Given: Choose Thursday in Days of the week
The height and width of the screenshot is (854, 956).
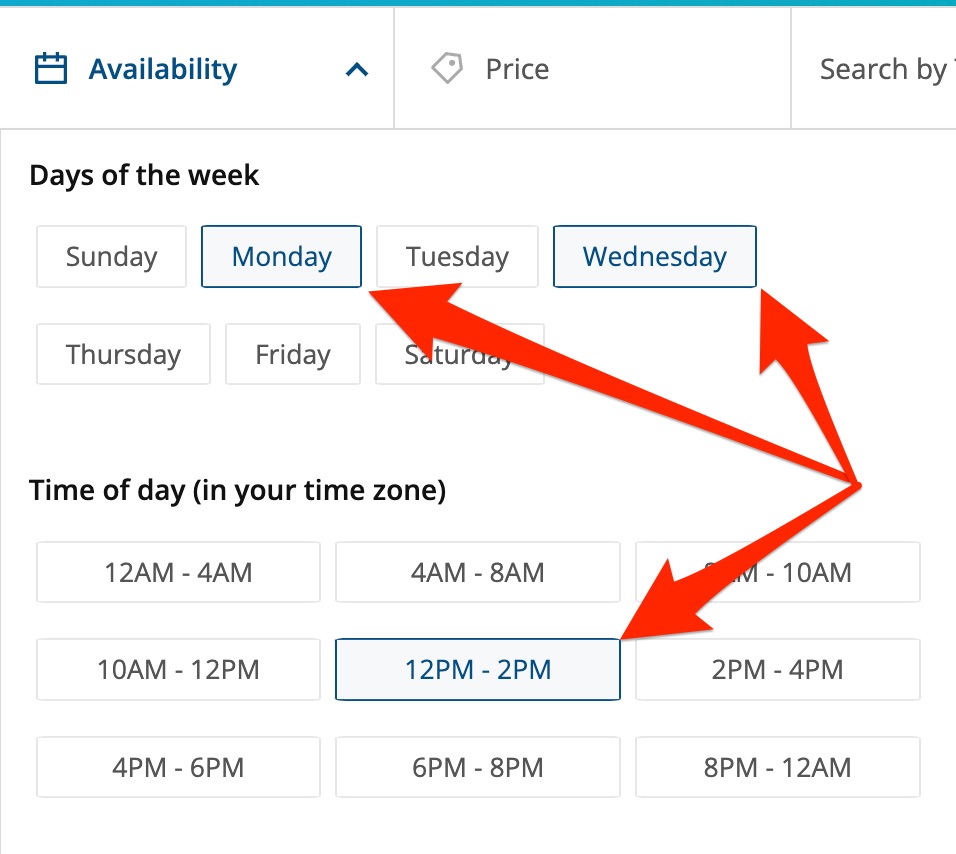Looking at the screenshot, I should click(x=123, y=355).
